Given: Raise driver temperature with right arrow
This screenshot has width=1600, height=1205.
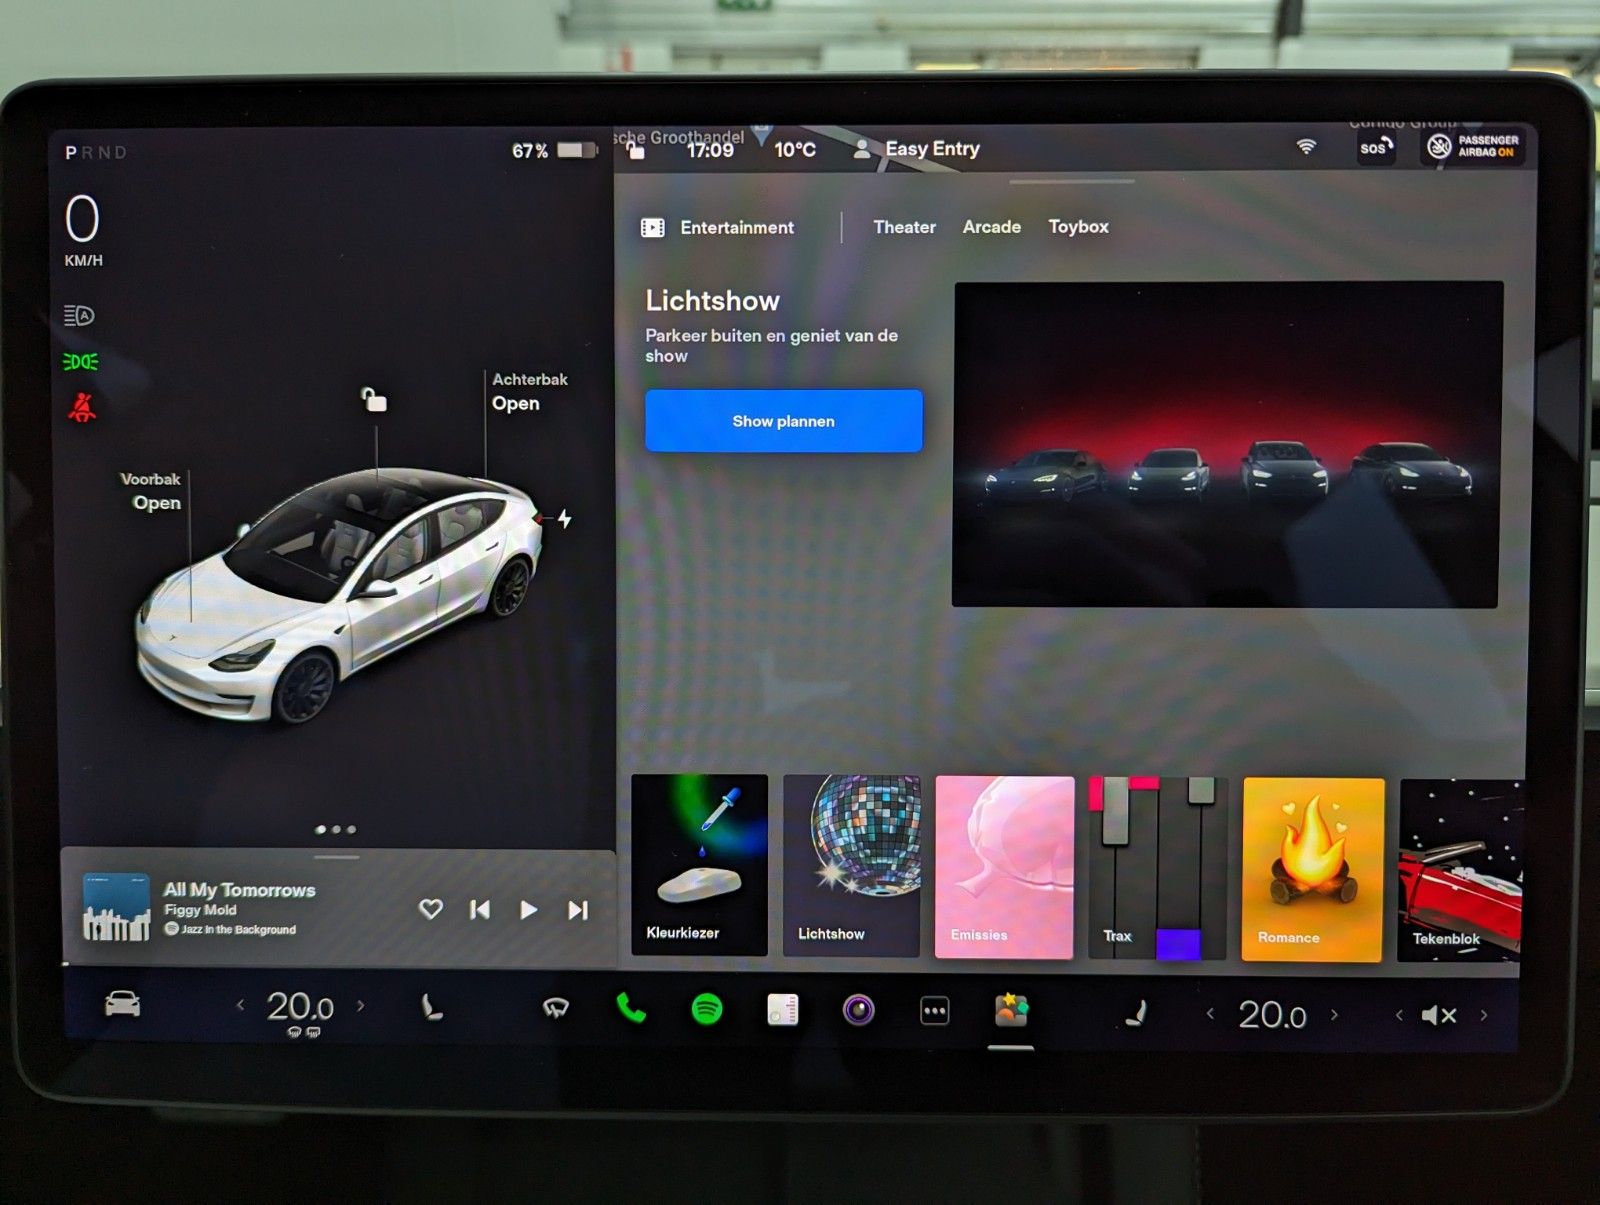Looking at the screenshot, I should click(x=361, y=1006).
